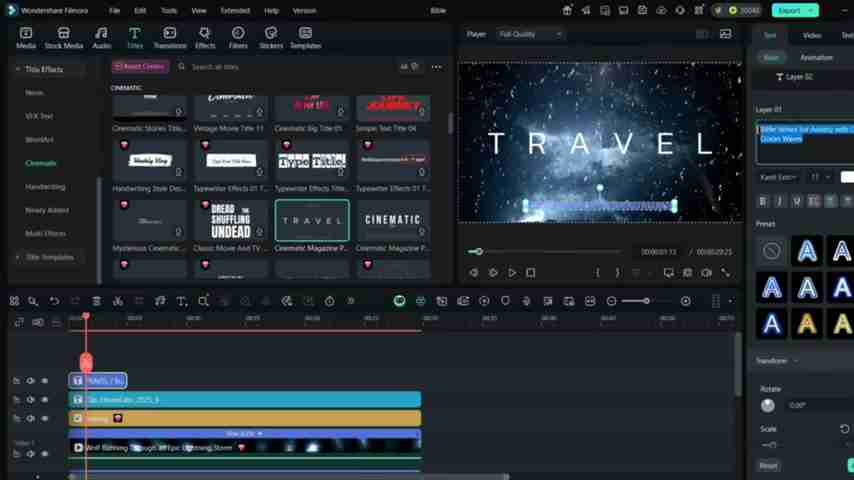
Task: Select the WordArt title category
Action: 39,139
